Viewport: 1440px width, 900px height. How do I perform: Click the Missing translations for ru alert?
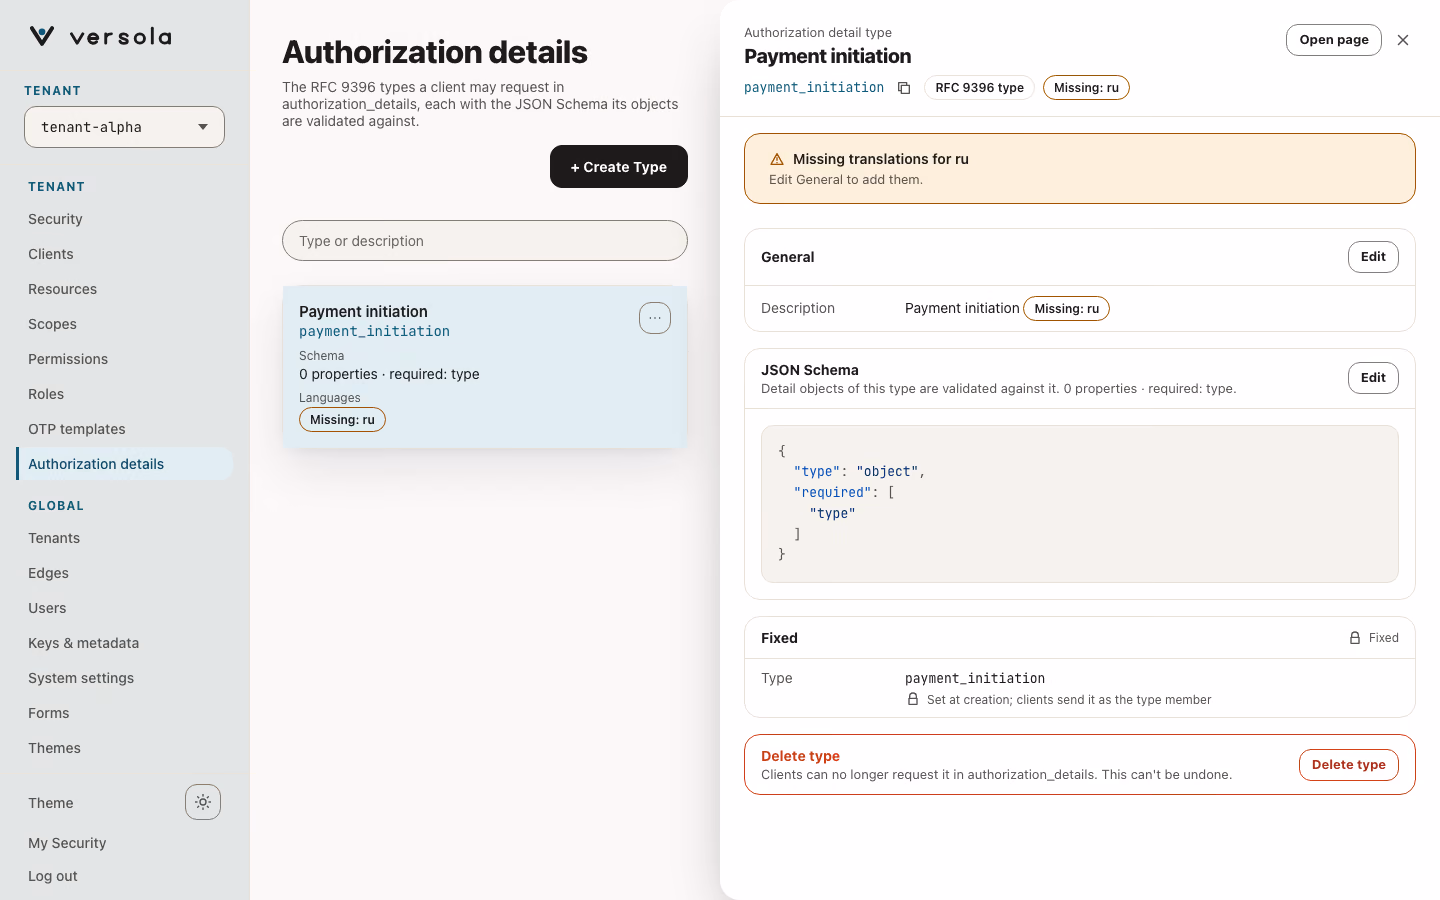click(x=1080, y=168)
